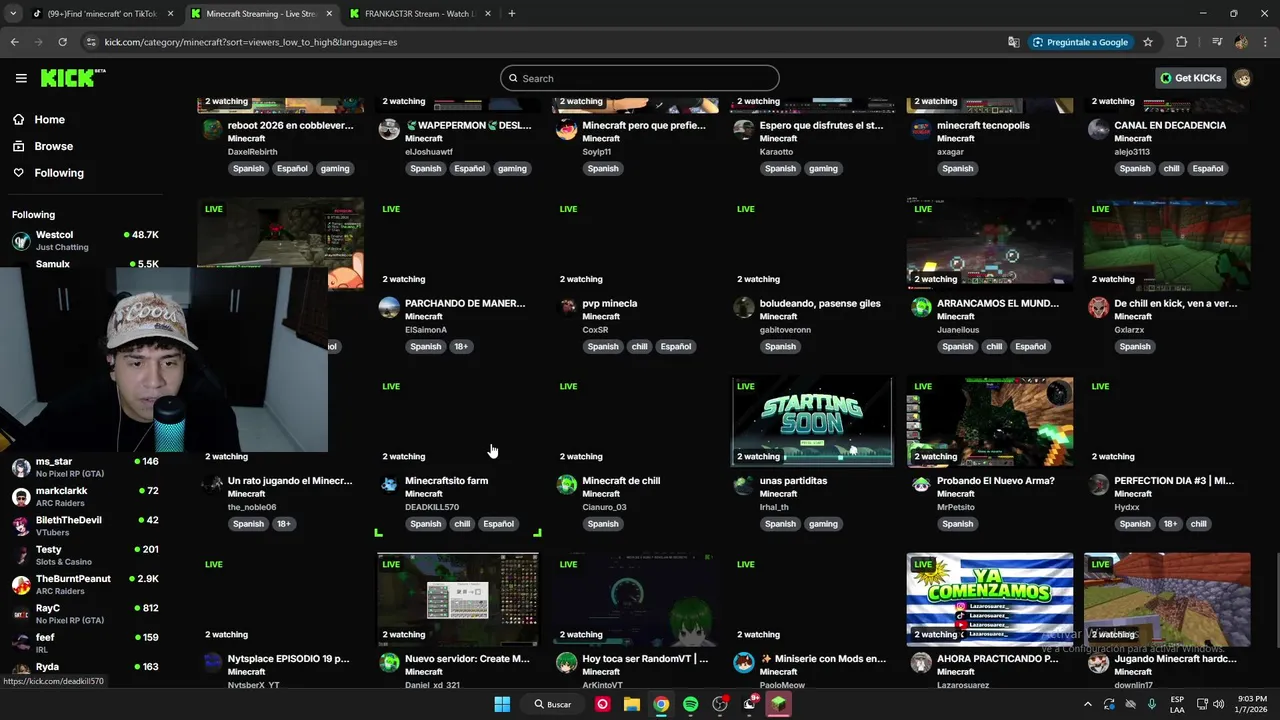
Task: Bookmark this page with star icon
Action: (x=1148, y=42)
